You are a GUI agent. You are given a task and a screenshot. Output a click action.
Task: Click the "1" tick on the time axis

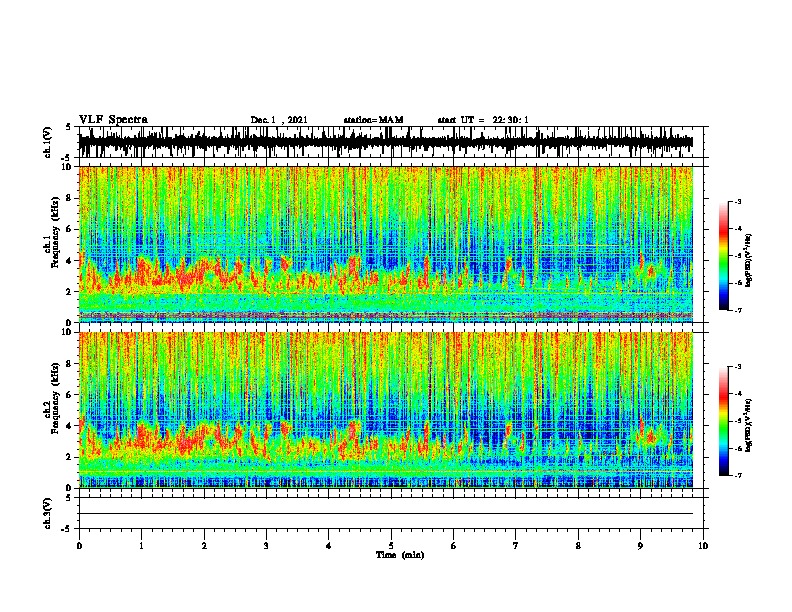[x=141, y=546]
